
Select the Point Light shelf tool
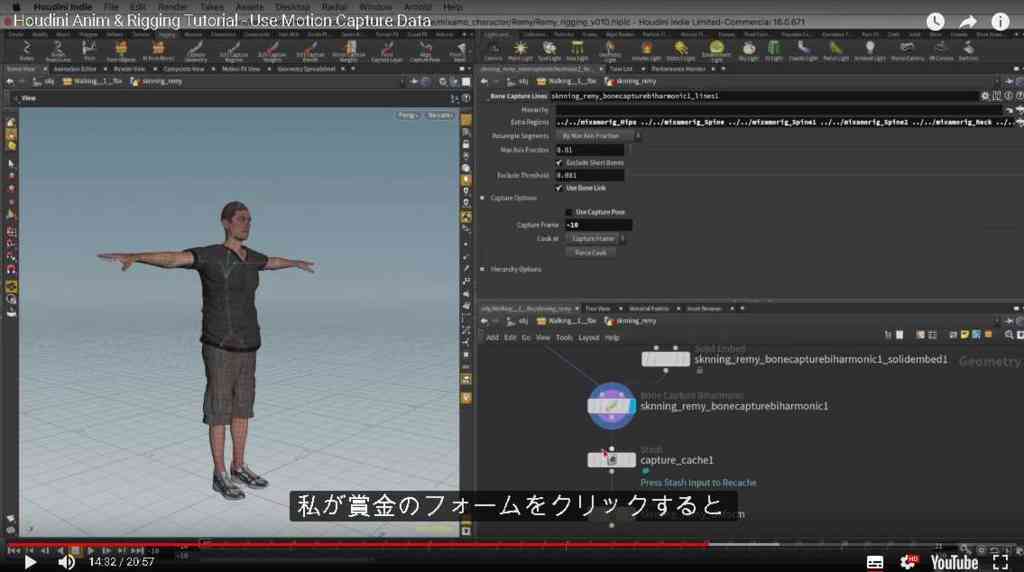point(520,50)
